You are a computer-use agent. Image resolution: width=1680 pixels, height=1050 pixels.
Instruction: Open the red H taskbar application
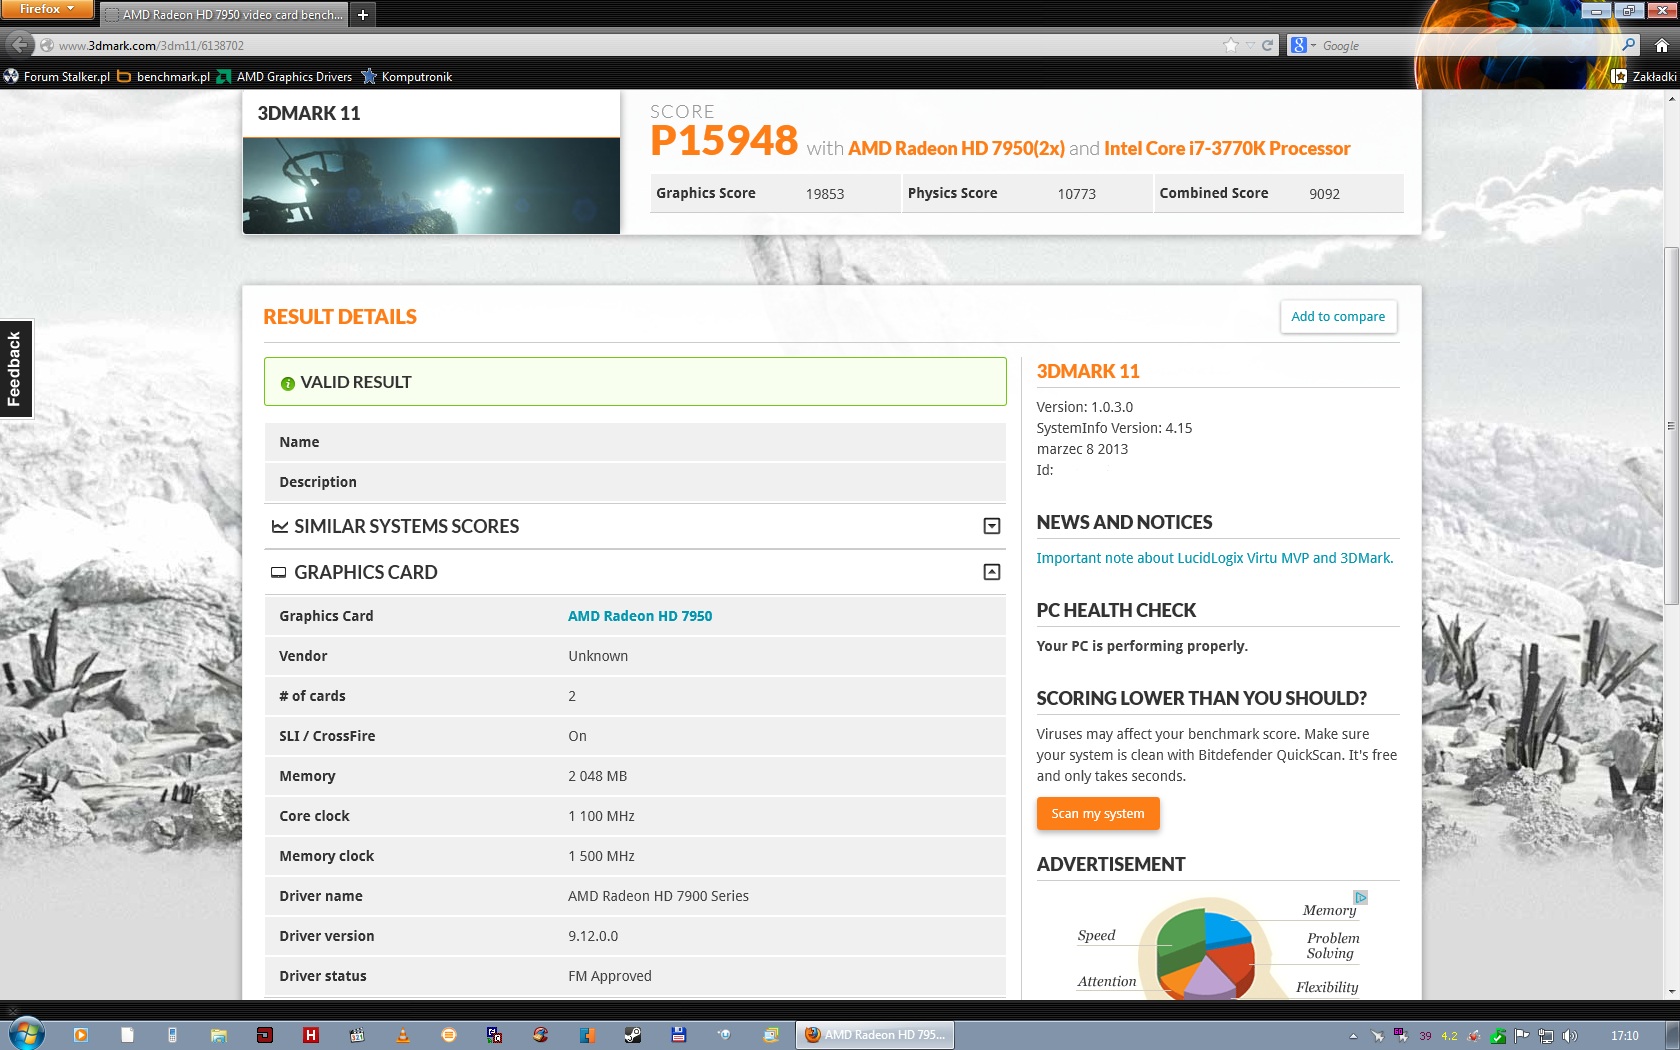point(311,1035)
